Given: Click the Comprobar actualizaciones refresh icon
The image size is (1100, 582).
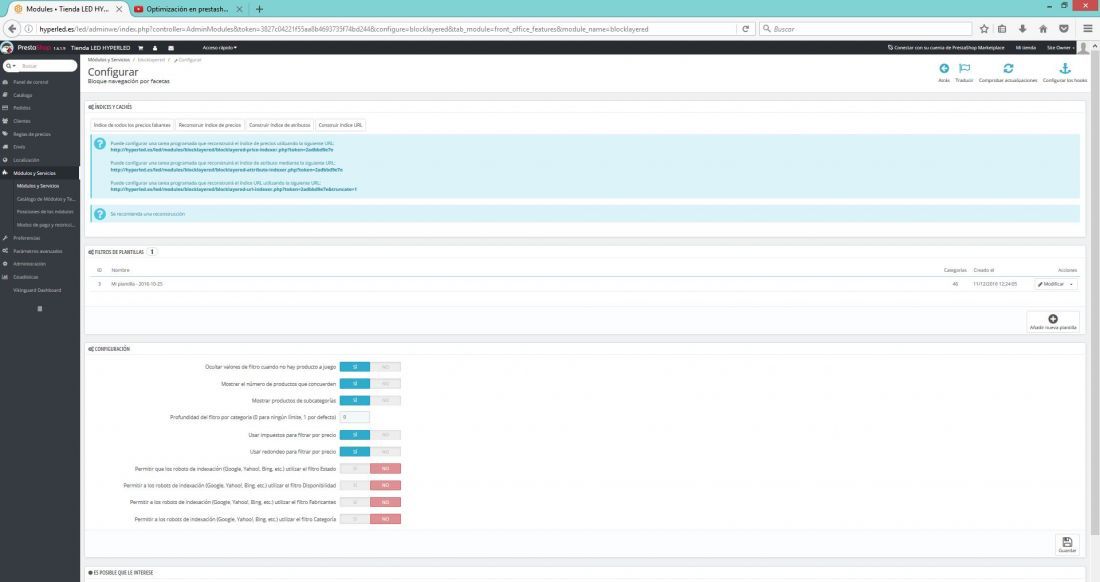Looking at the screenshot, I should tap(1008, 68).
